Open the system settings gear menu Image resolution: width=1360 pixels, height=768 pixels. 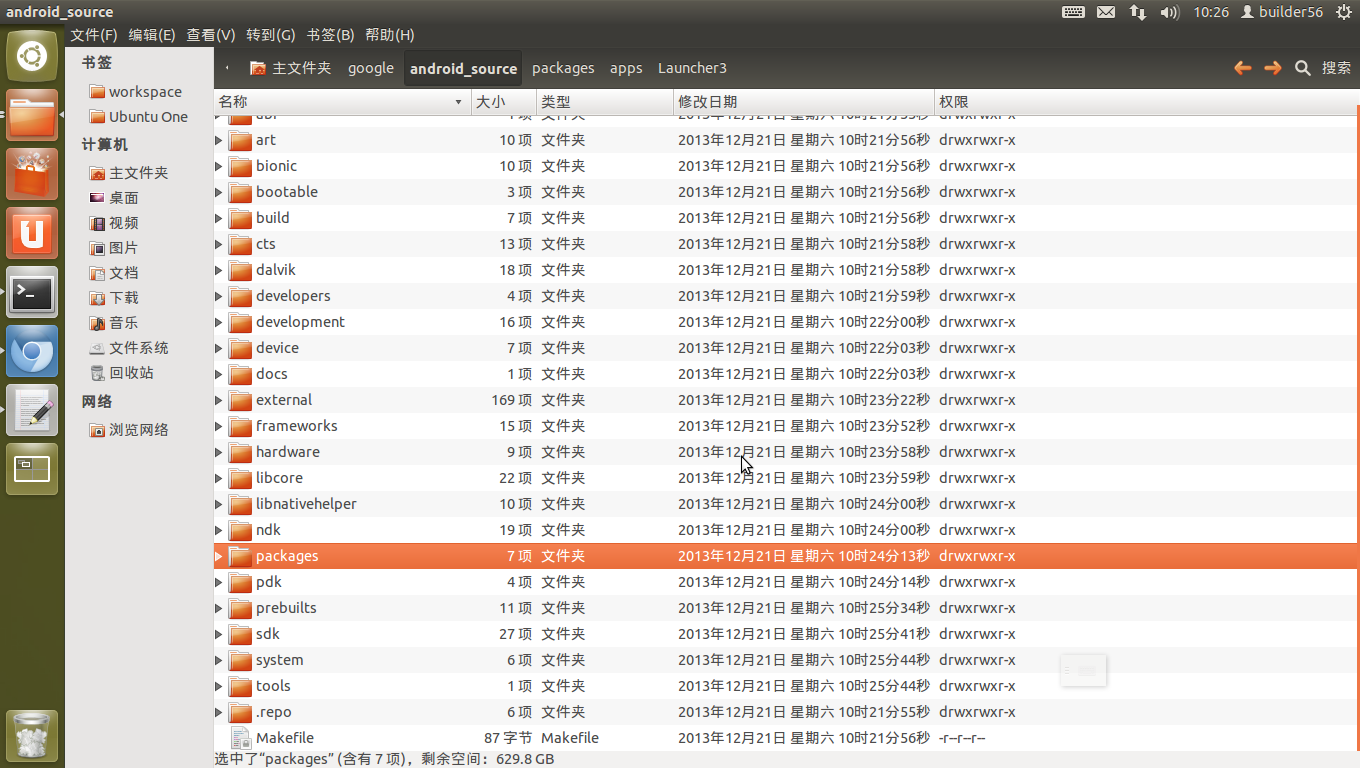[1343, 12]
